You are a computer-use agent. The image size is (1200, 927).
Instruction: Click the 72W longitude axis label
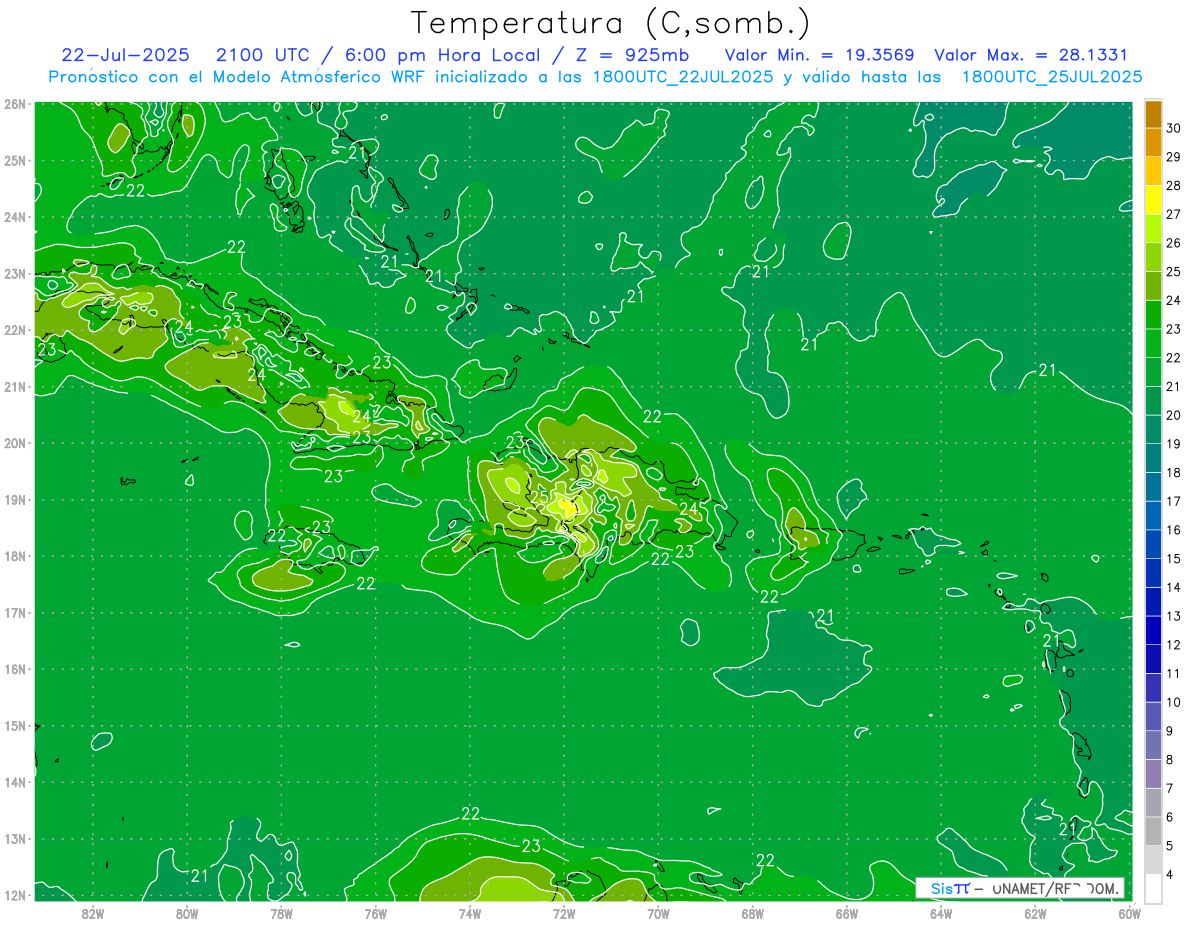pyautogui.click(x=564, y=913)
